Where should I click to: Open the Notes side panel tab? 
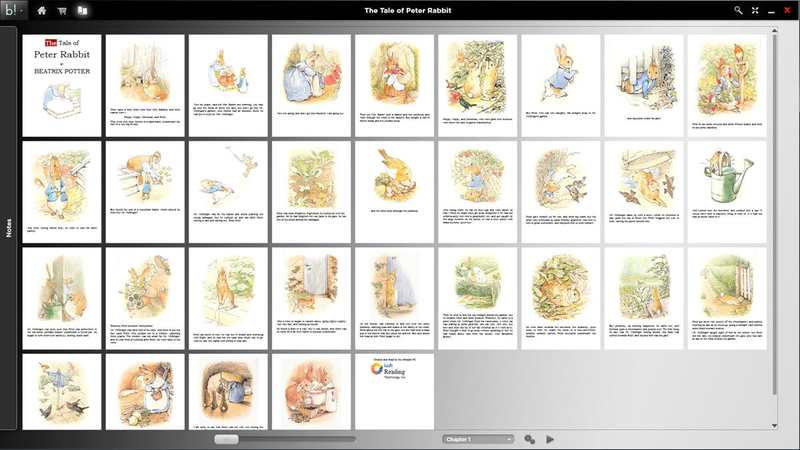[9, 228]
